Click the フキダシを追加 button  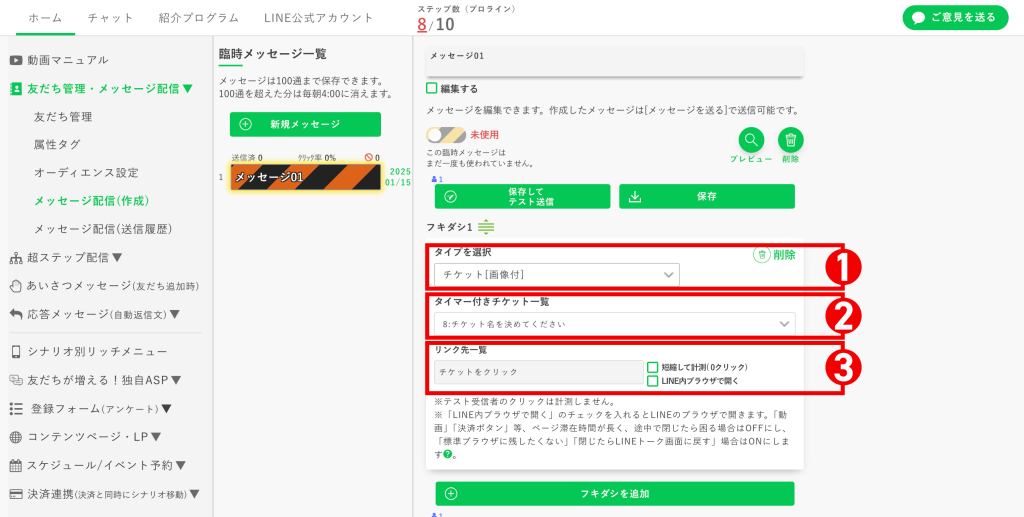(x=615, y=494)
